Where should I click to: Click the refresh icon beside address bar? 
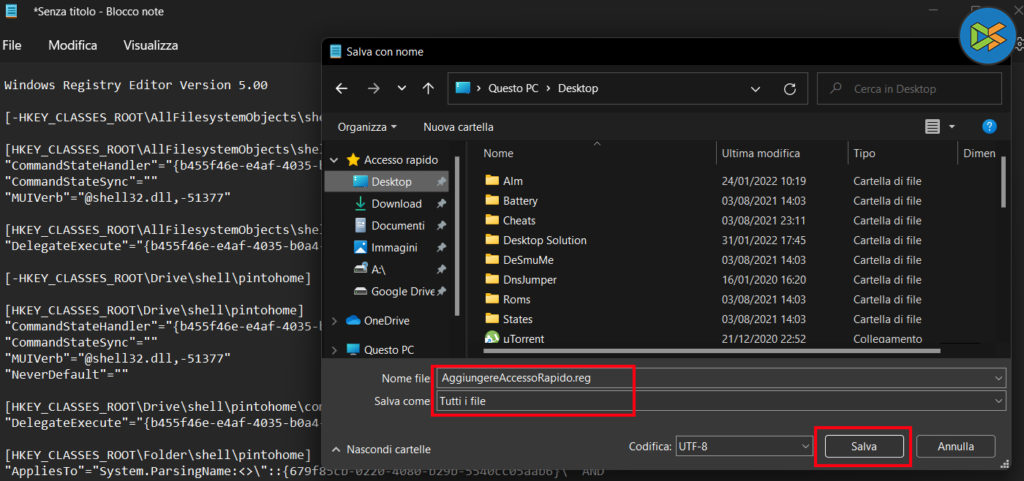[789, 88]
